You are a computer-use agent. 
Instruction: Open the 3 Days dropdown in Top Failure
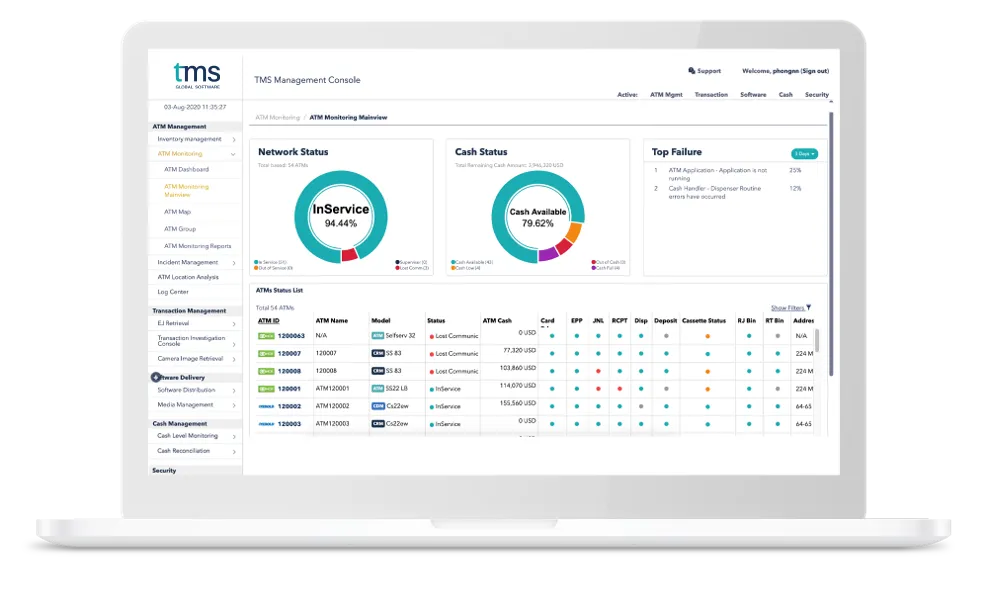pos(802,153)
